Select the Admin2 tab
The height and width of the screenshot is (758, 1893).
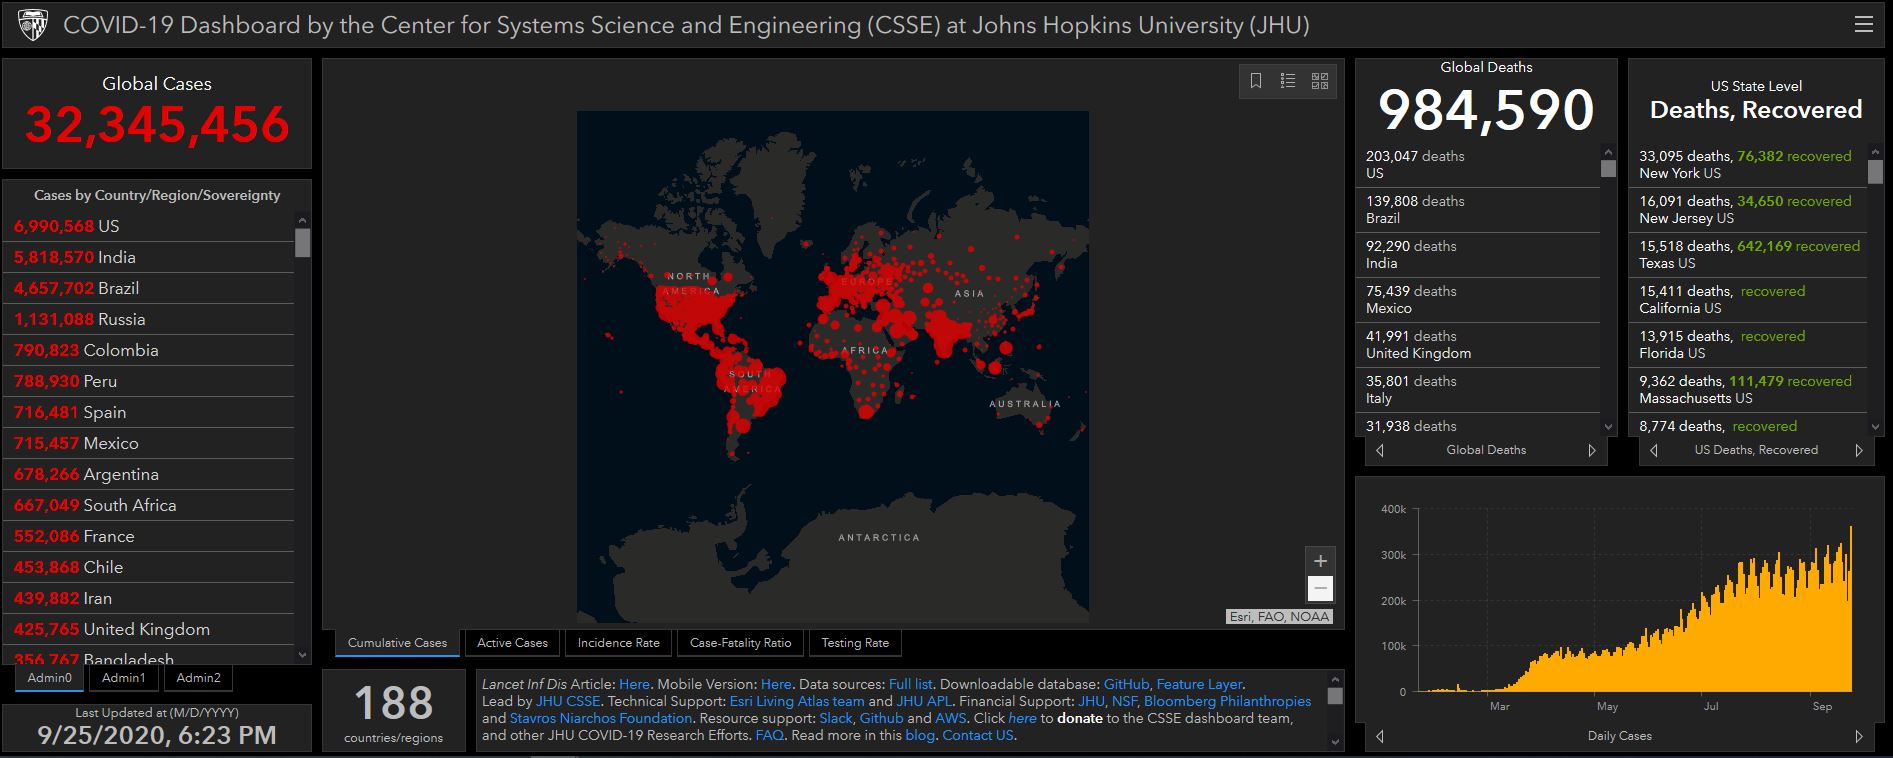(x=198, y=678)
